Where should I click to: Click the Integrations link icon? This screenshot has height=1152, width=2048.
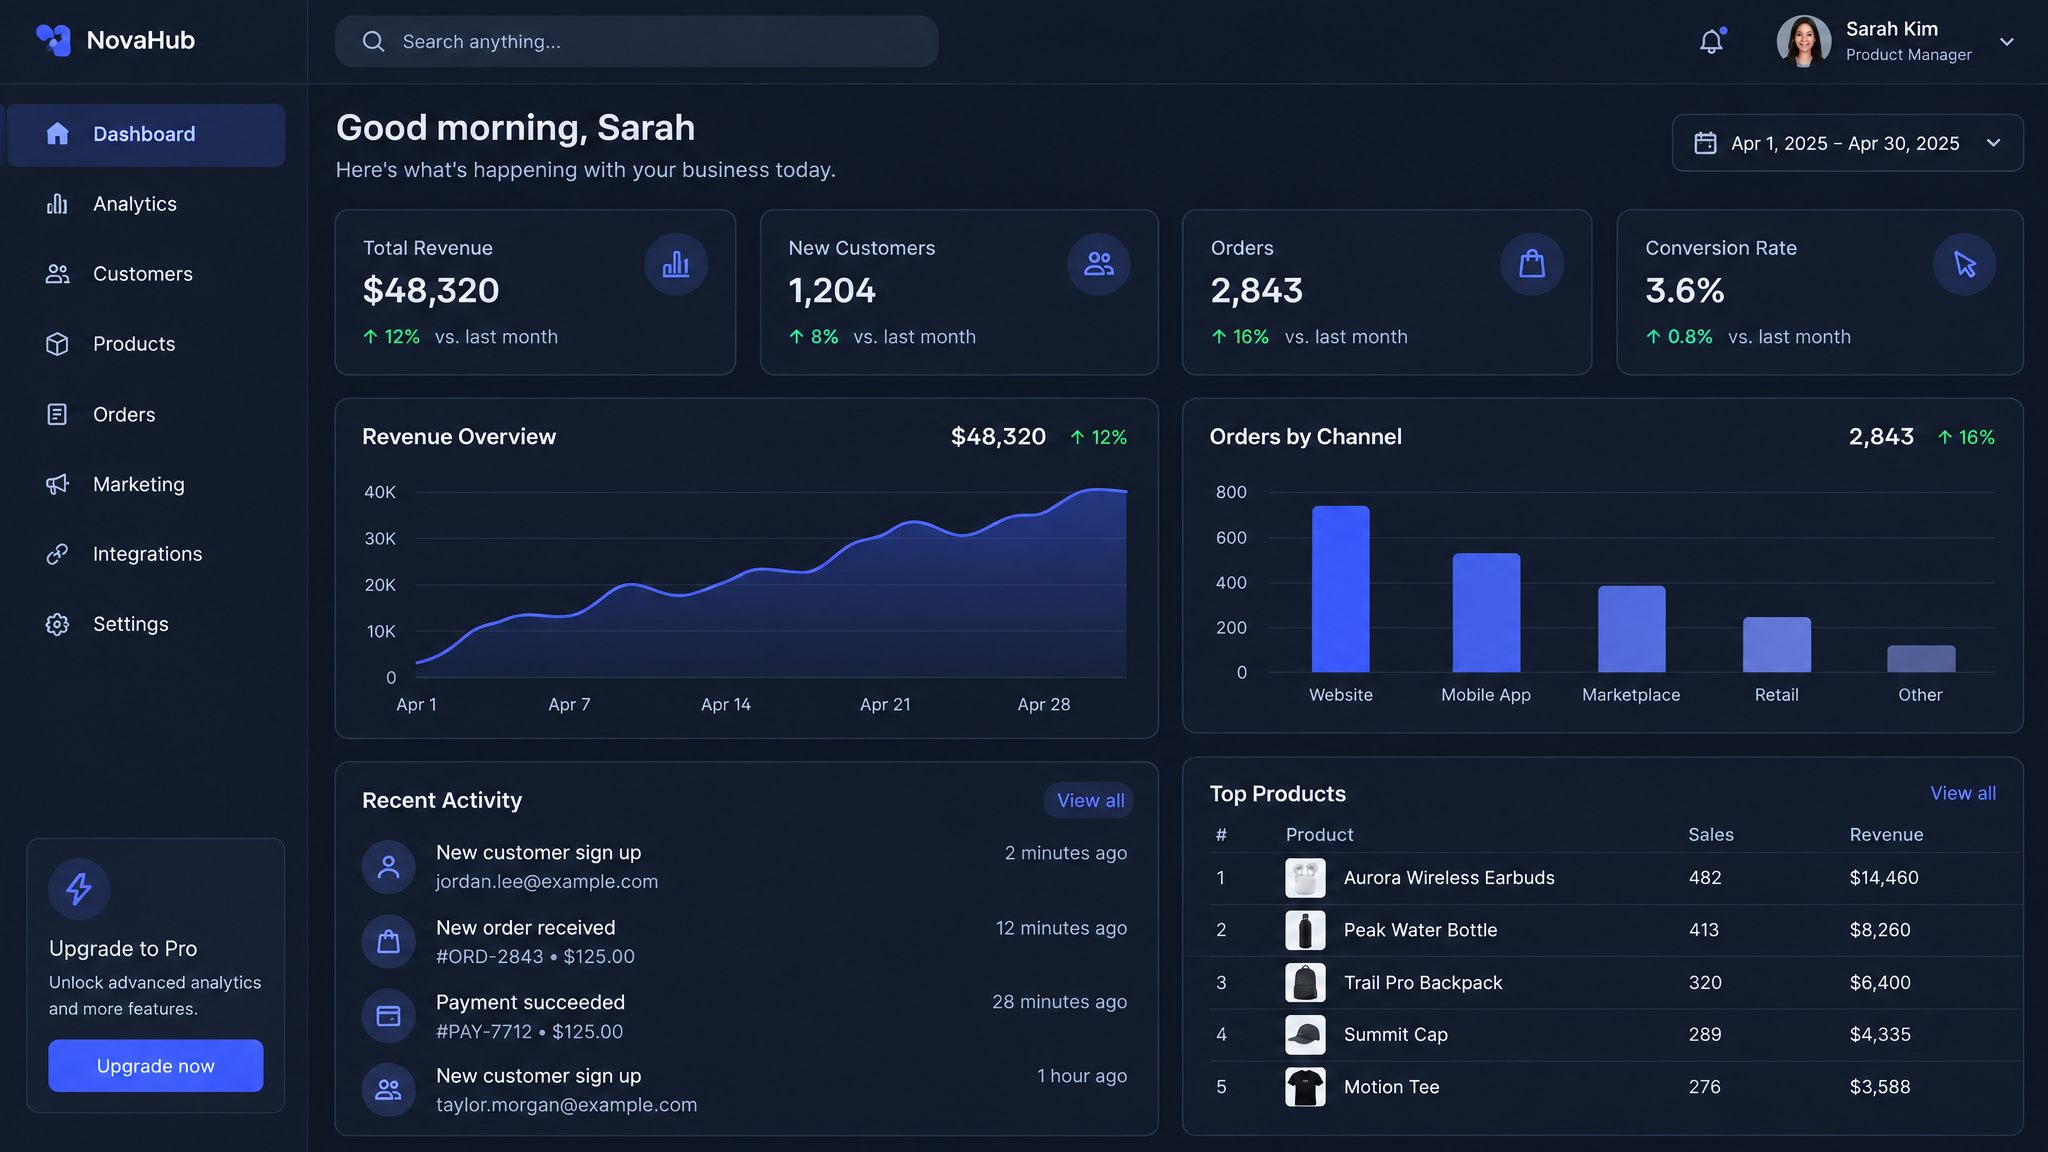[57, 554]
